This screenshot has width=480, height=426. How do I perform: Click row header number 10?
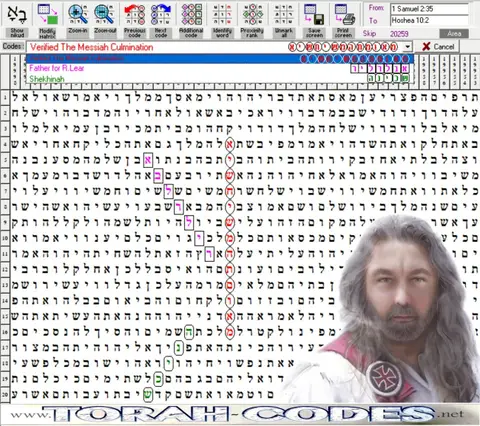click(5, 238)
